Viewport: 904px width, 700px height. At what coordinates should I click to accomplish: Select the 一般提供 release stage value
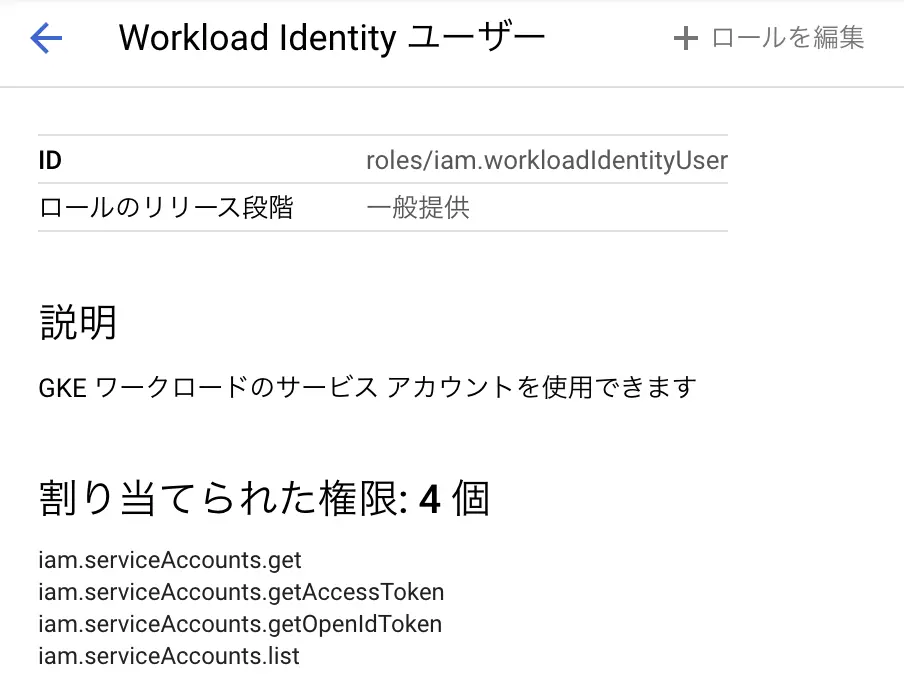point(420,207)
